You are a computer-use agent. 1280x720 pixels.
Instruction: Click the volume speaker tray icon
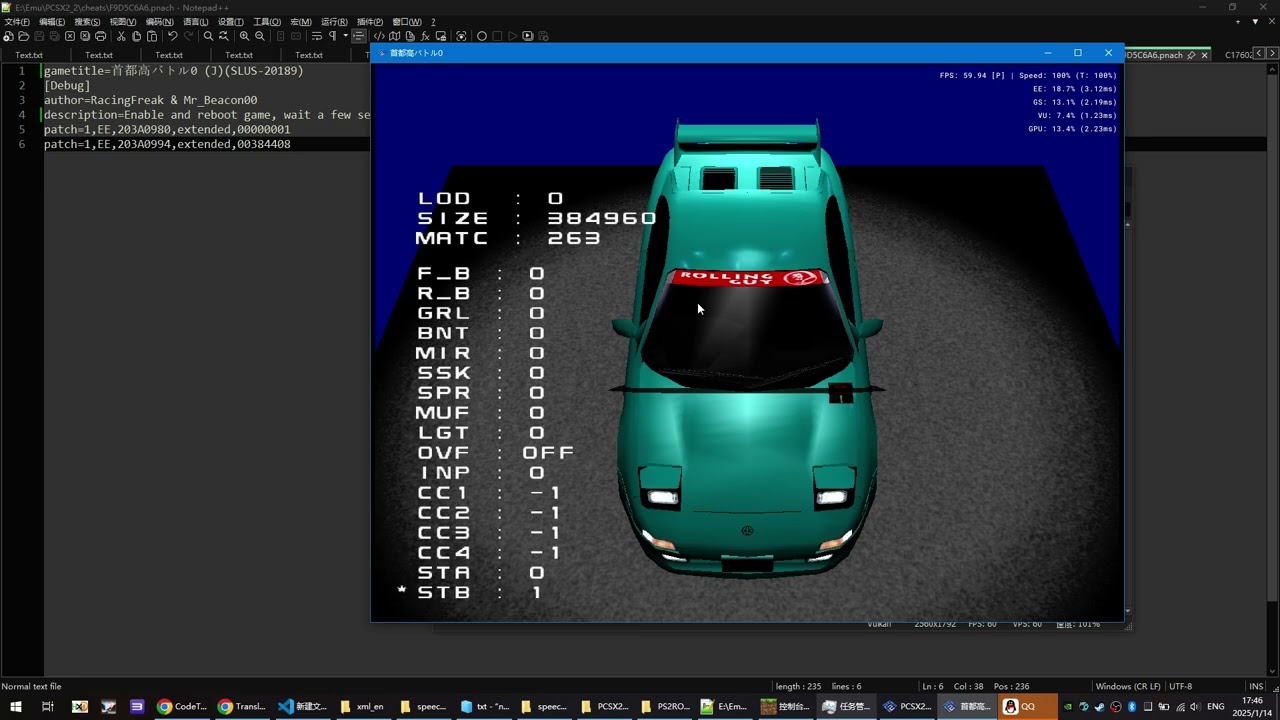click(1195, 707)
